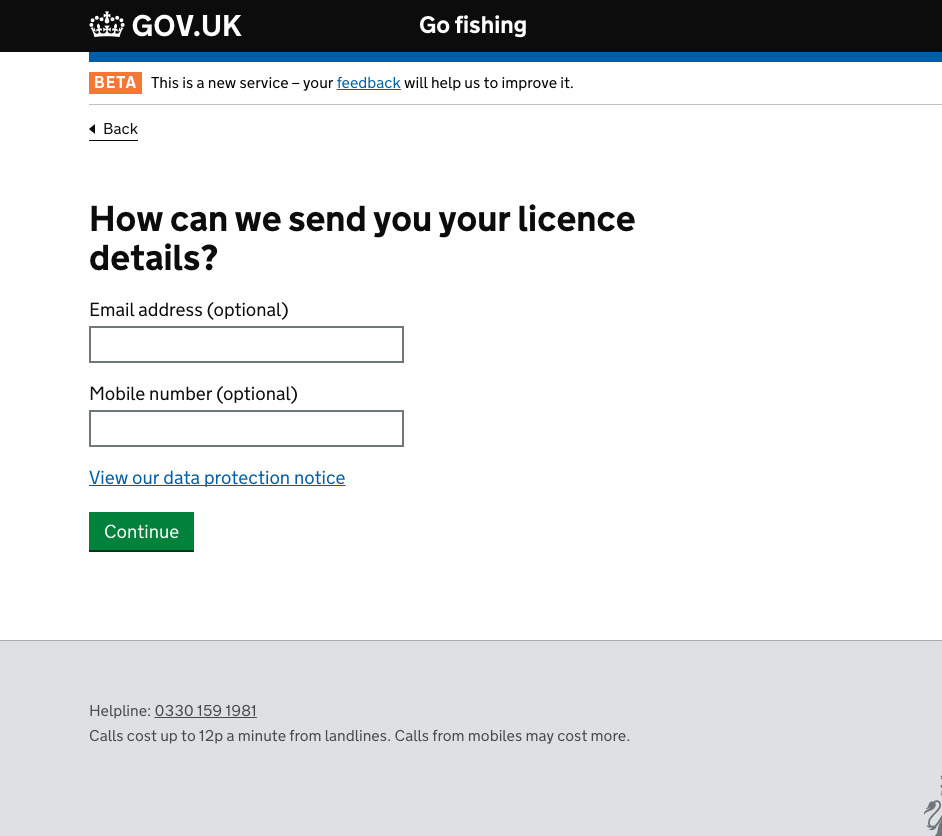The height and width of the screenshot is (836, 942).
Task: View our data protection notice
Action: pos(217,478)
